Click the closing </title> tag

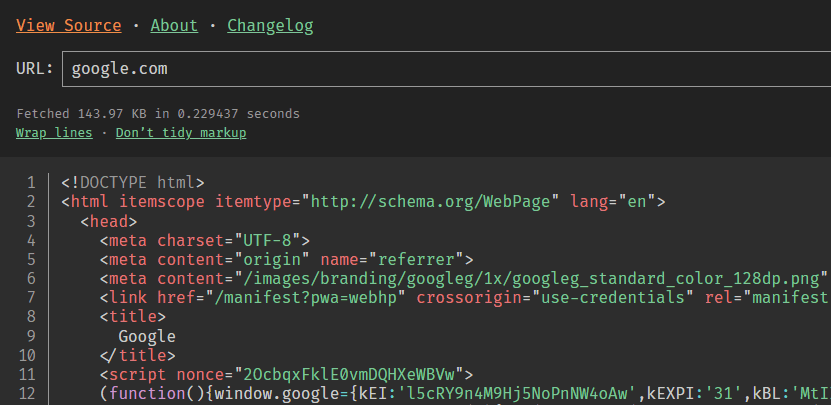point(137,355)
